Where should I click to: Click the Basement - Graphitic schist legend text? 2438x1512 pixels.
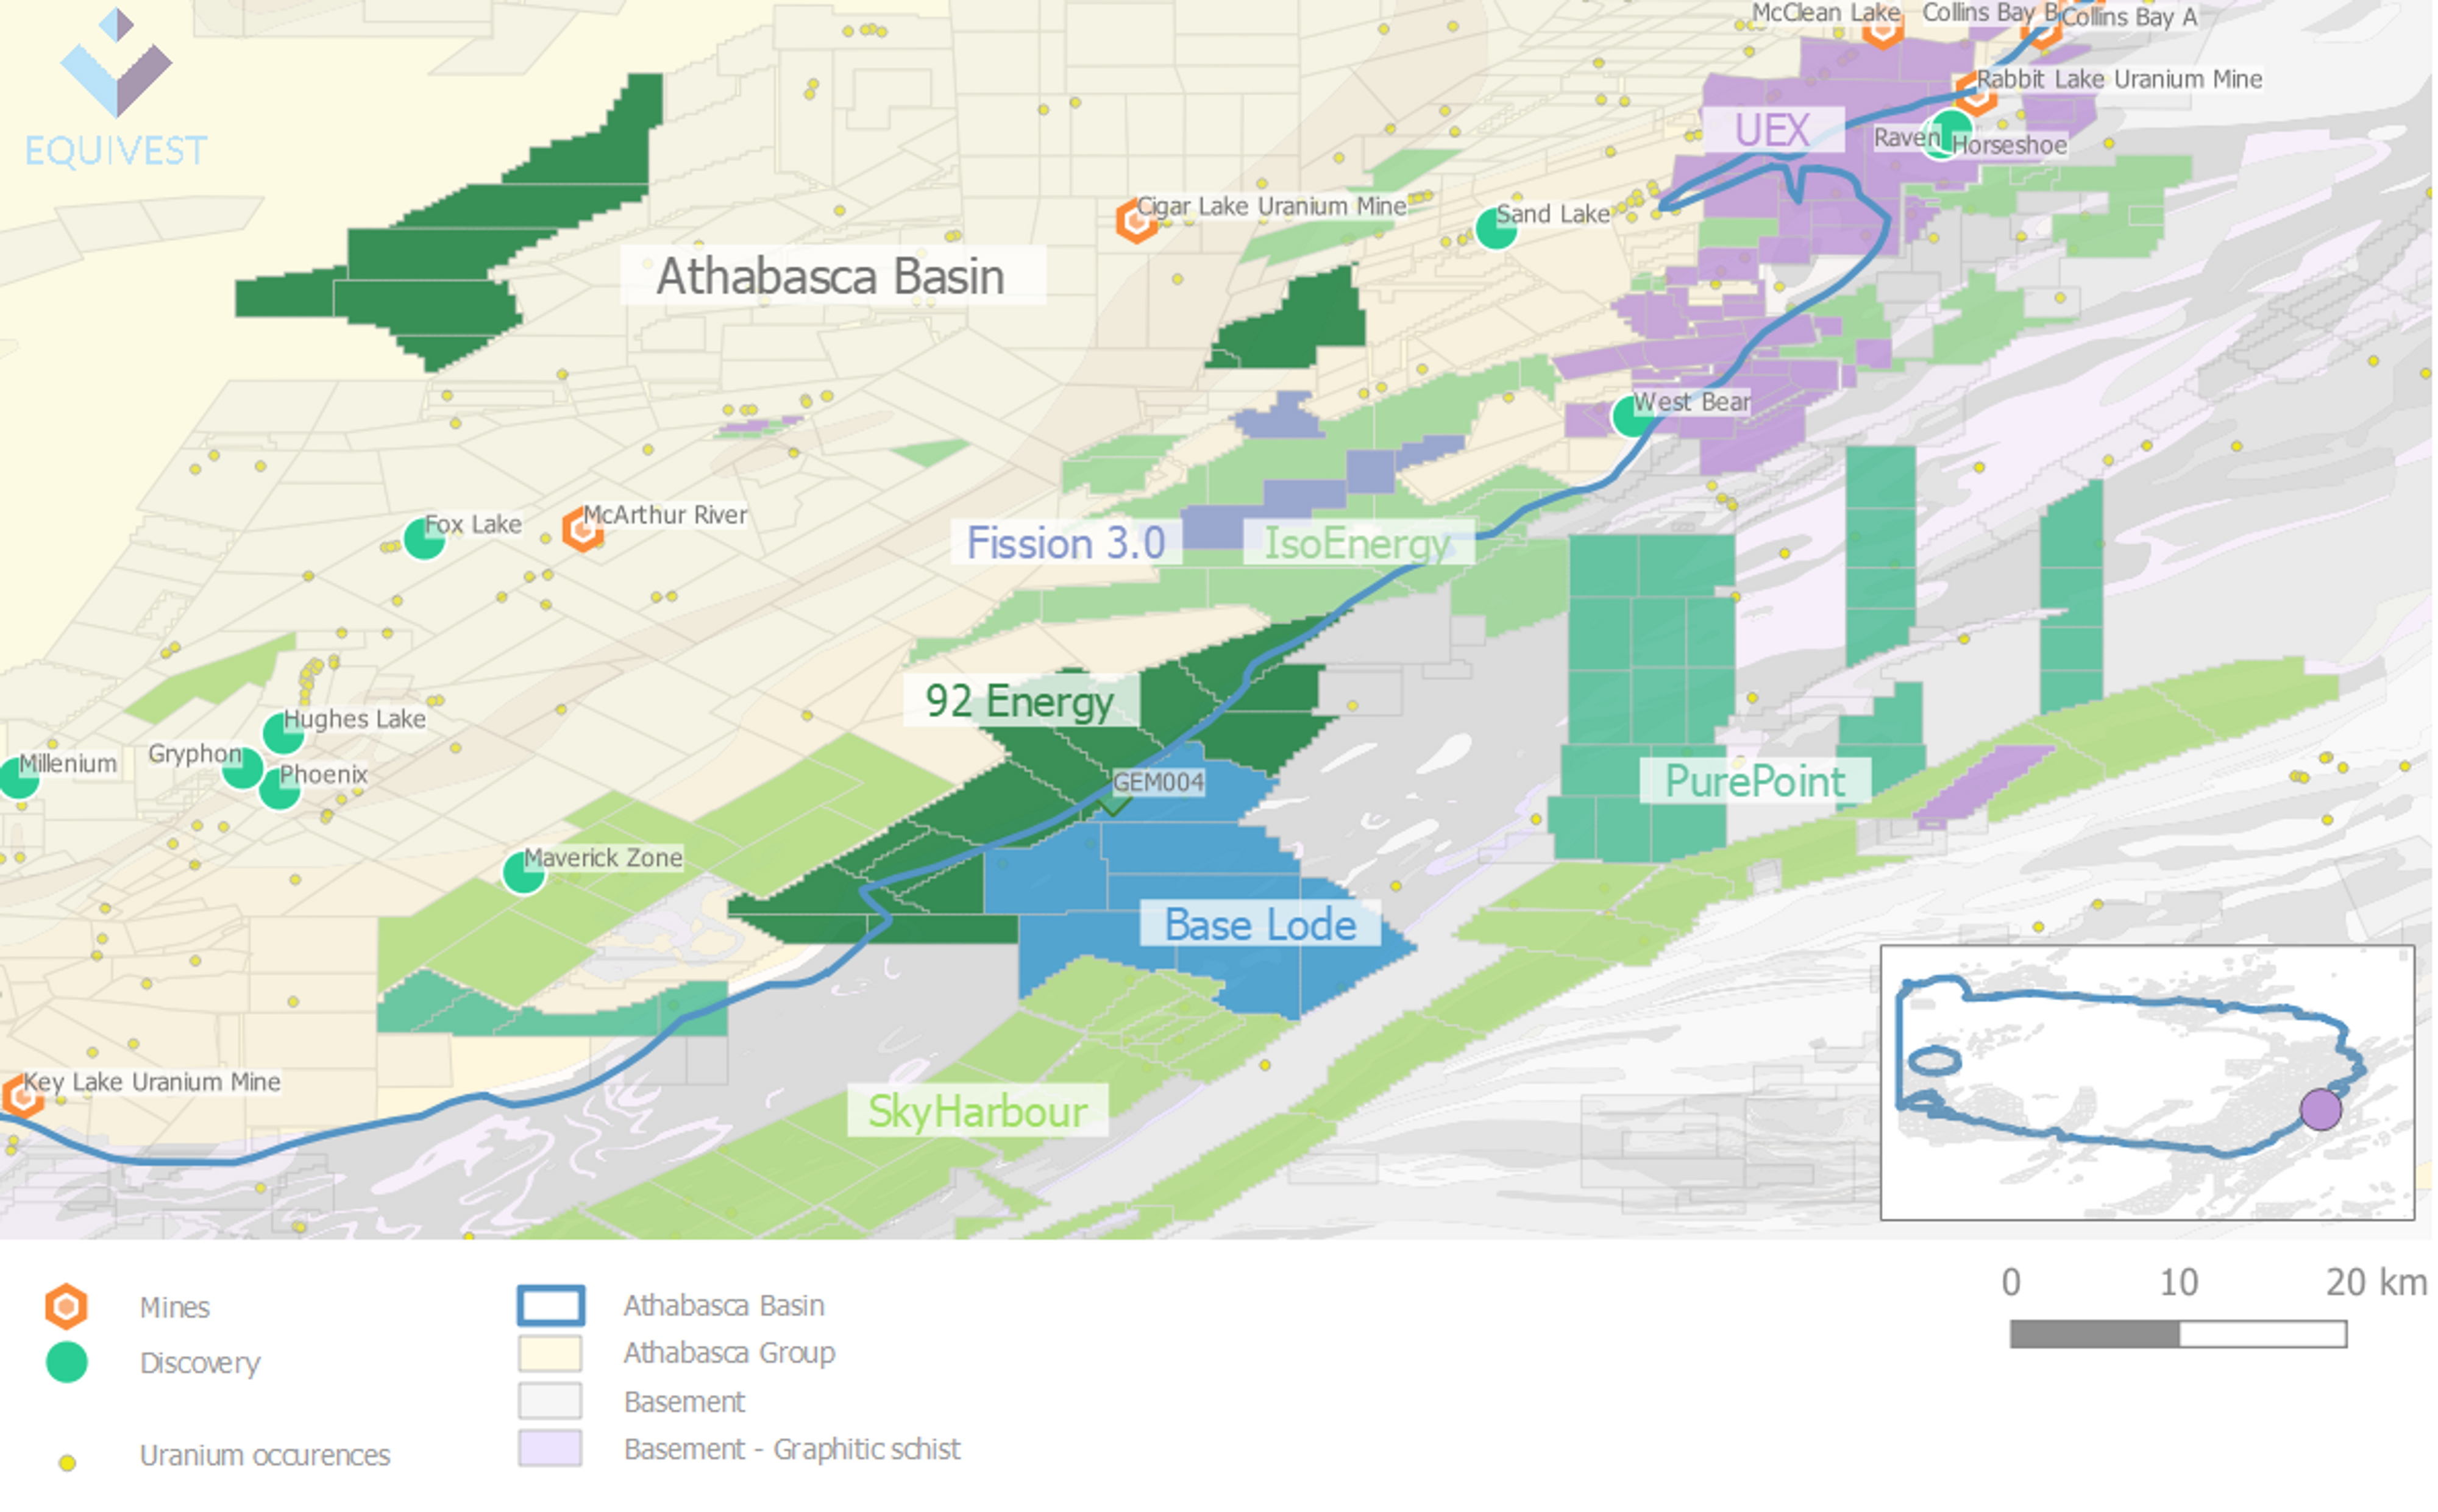[x=792, y=1449]
